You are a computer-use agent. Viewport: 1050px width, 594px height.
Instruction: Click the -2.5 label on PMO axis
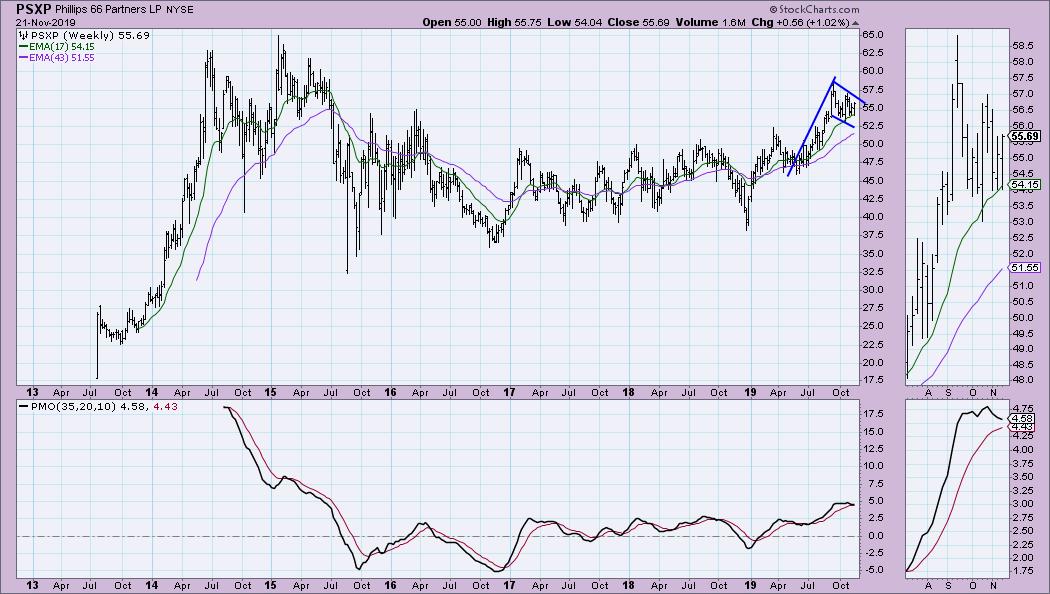(873, 553)
